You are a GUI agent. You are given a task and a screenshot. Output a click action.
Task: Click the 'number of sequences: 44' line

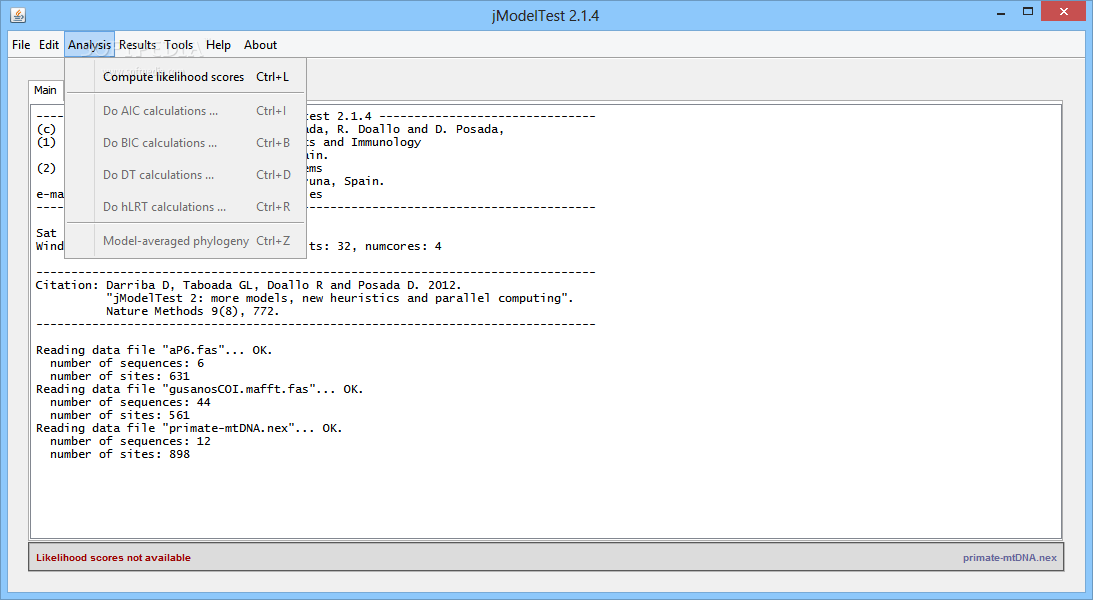(x=130, y=402)
